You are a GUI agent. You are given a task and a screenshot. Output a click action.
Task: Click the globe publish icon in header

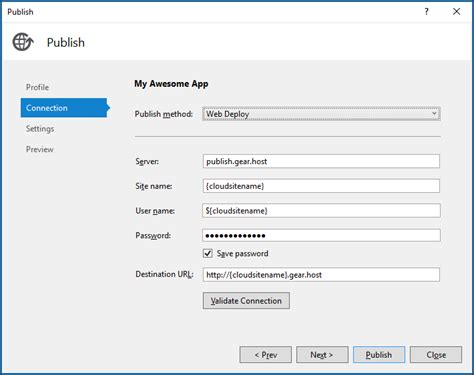click(23, 42)
